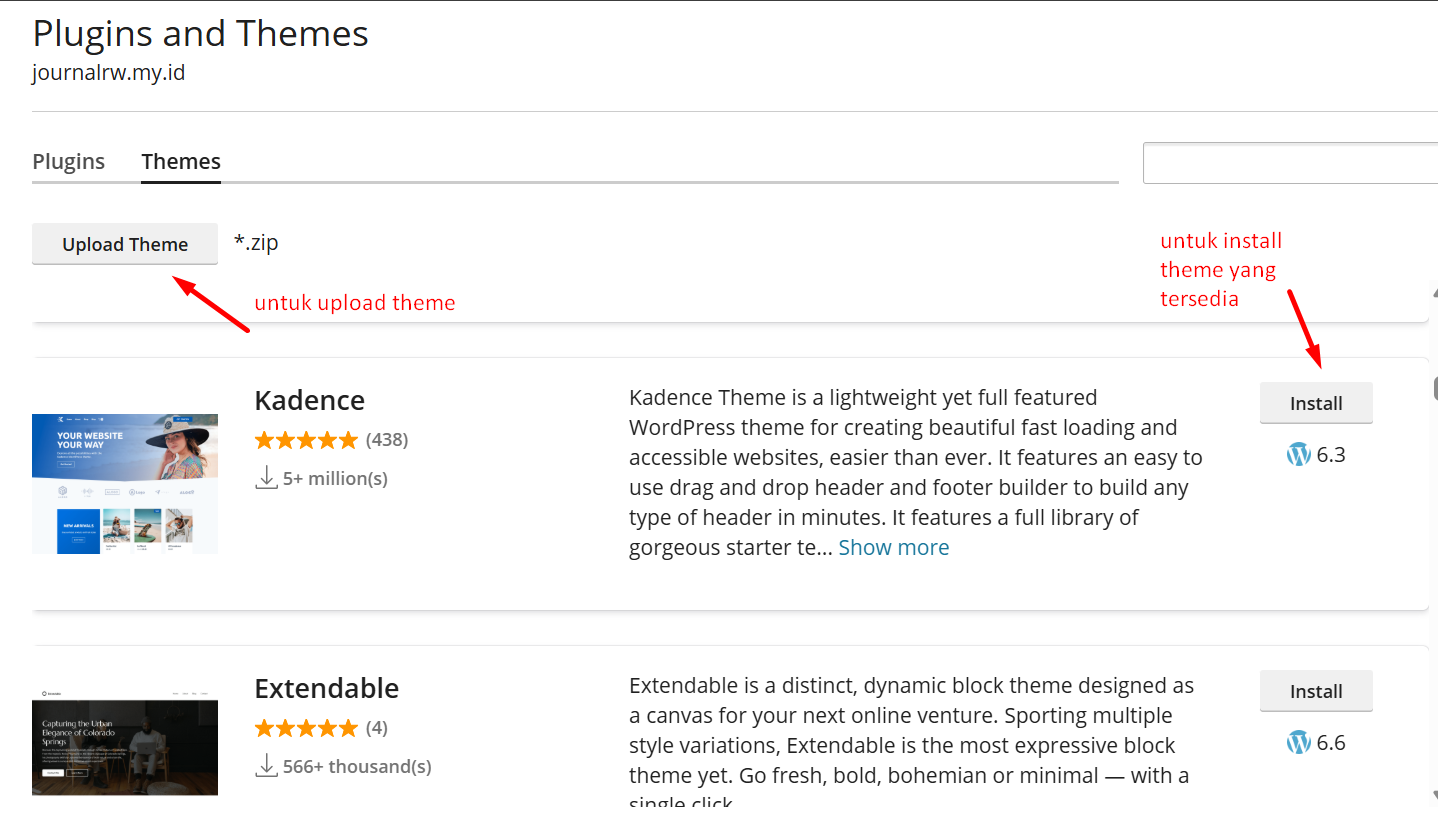Select the Themes tab
The height and width of the screenshot is (830, 1438).
(181, 162)
